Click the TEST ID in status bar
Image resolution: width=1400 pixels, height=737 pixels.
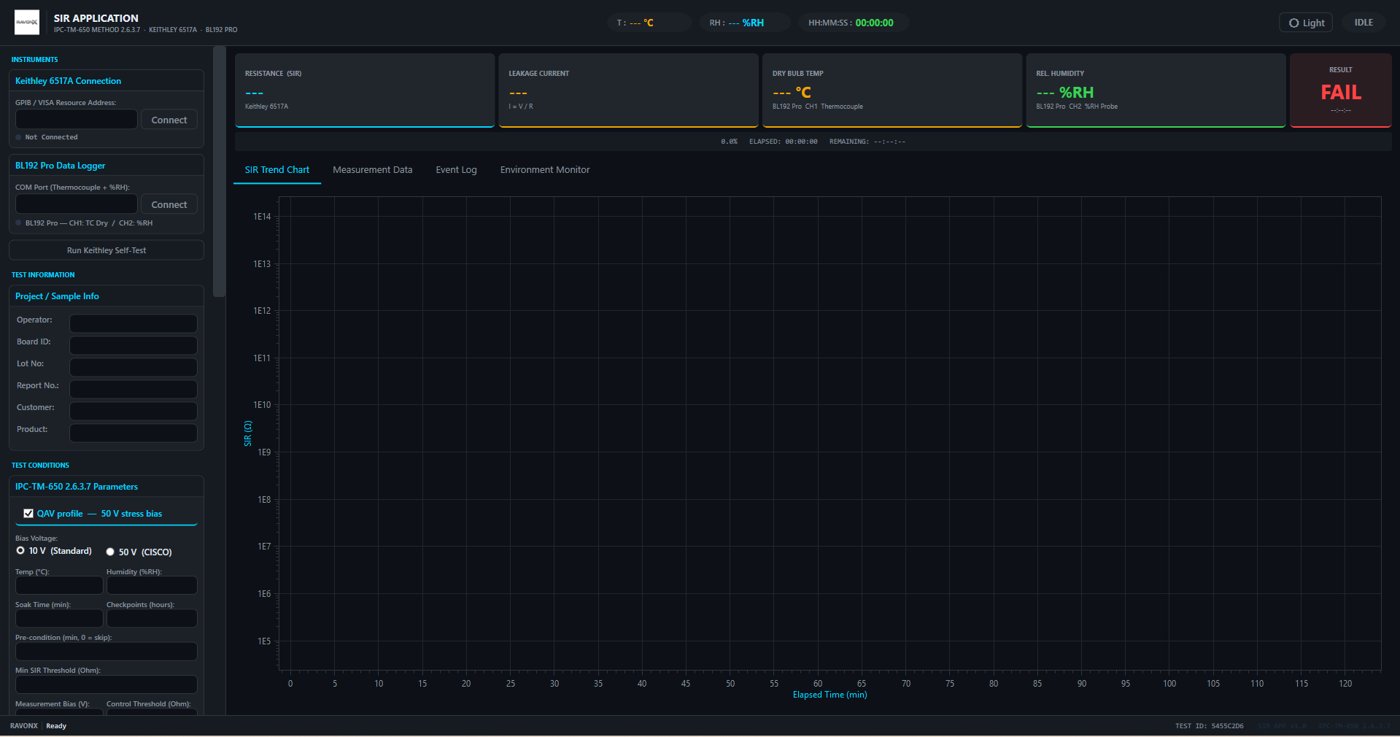coord(1209,725)
